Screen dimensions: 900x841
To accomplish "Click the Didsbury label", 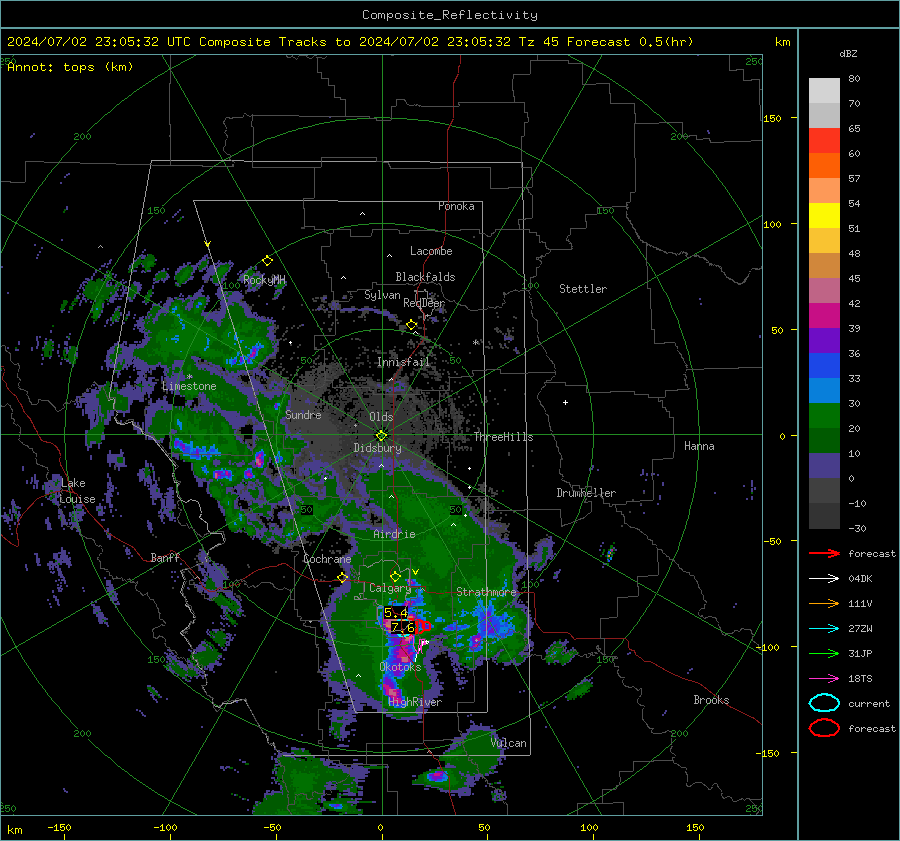I will point(377,448).
